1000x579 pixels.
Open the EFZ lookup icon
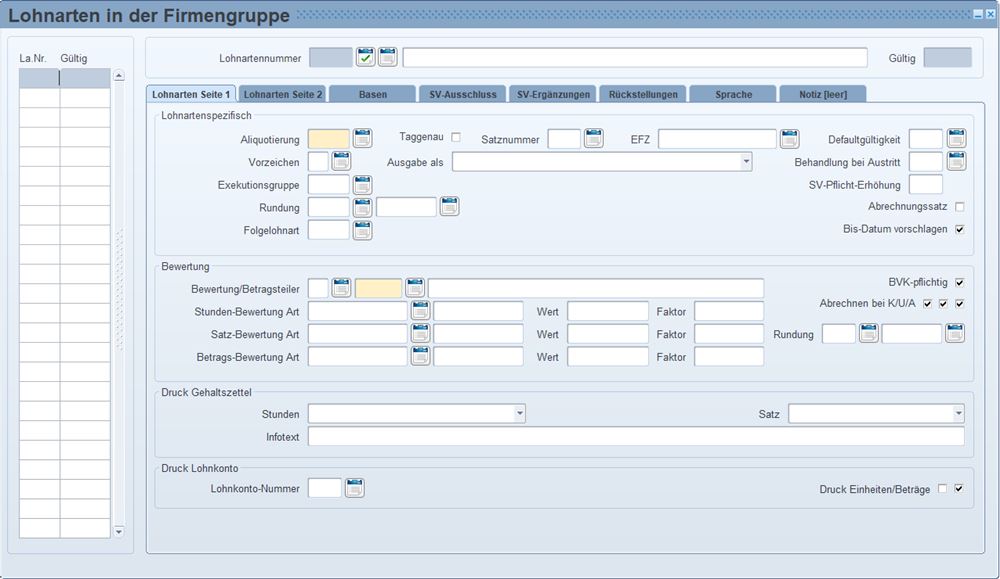pyautogui.click(x=790, y=138)
